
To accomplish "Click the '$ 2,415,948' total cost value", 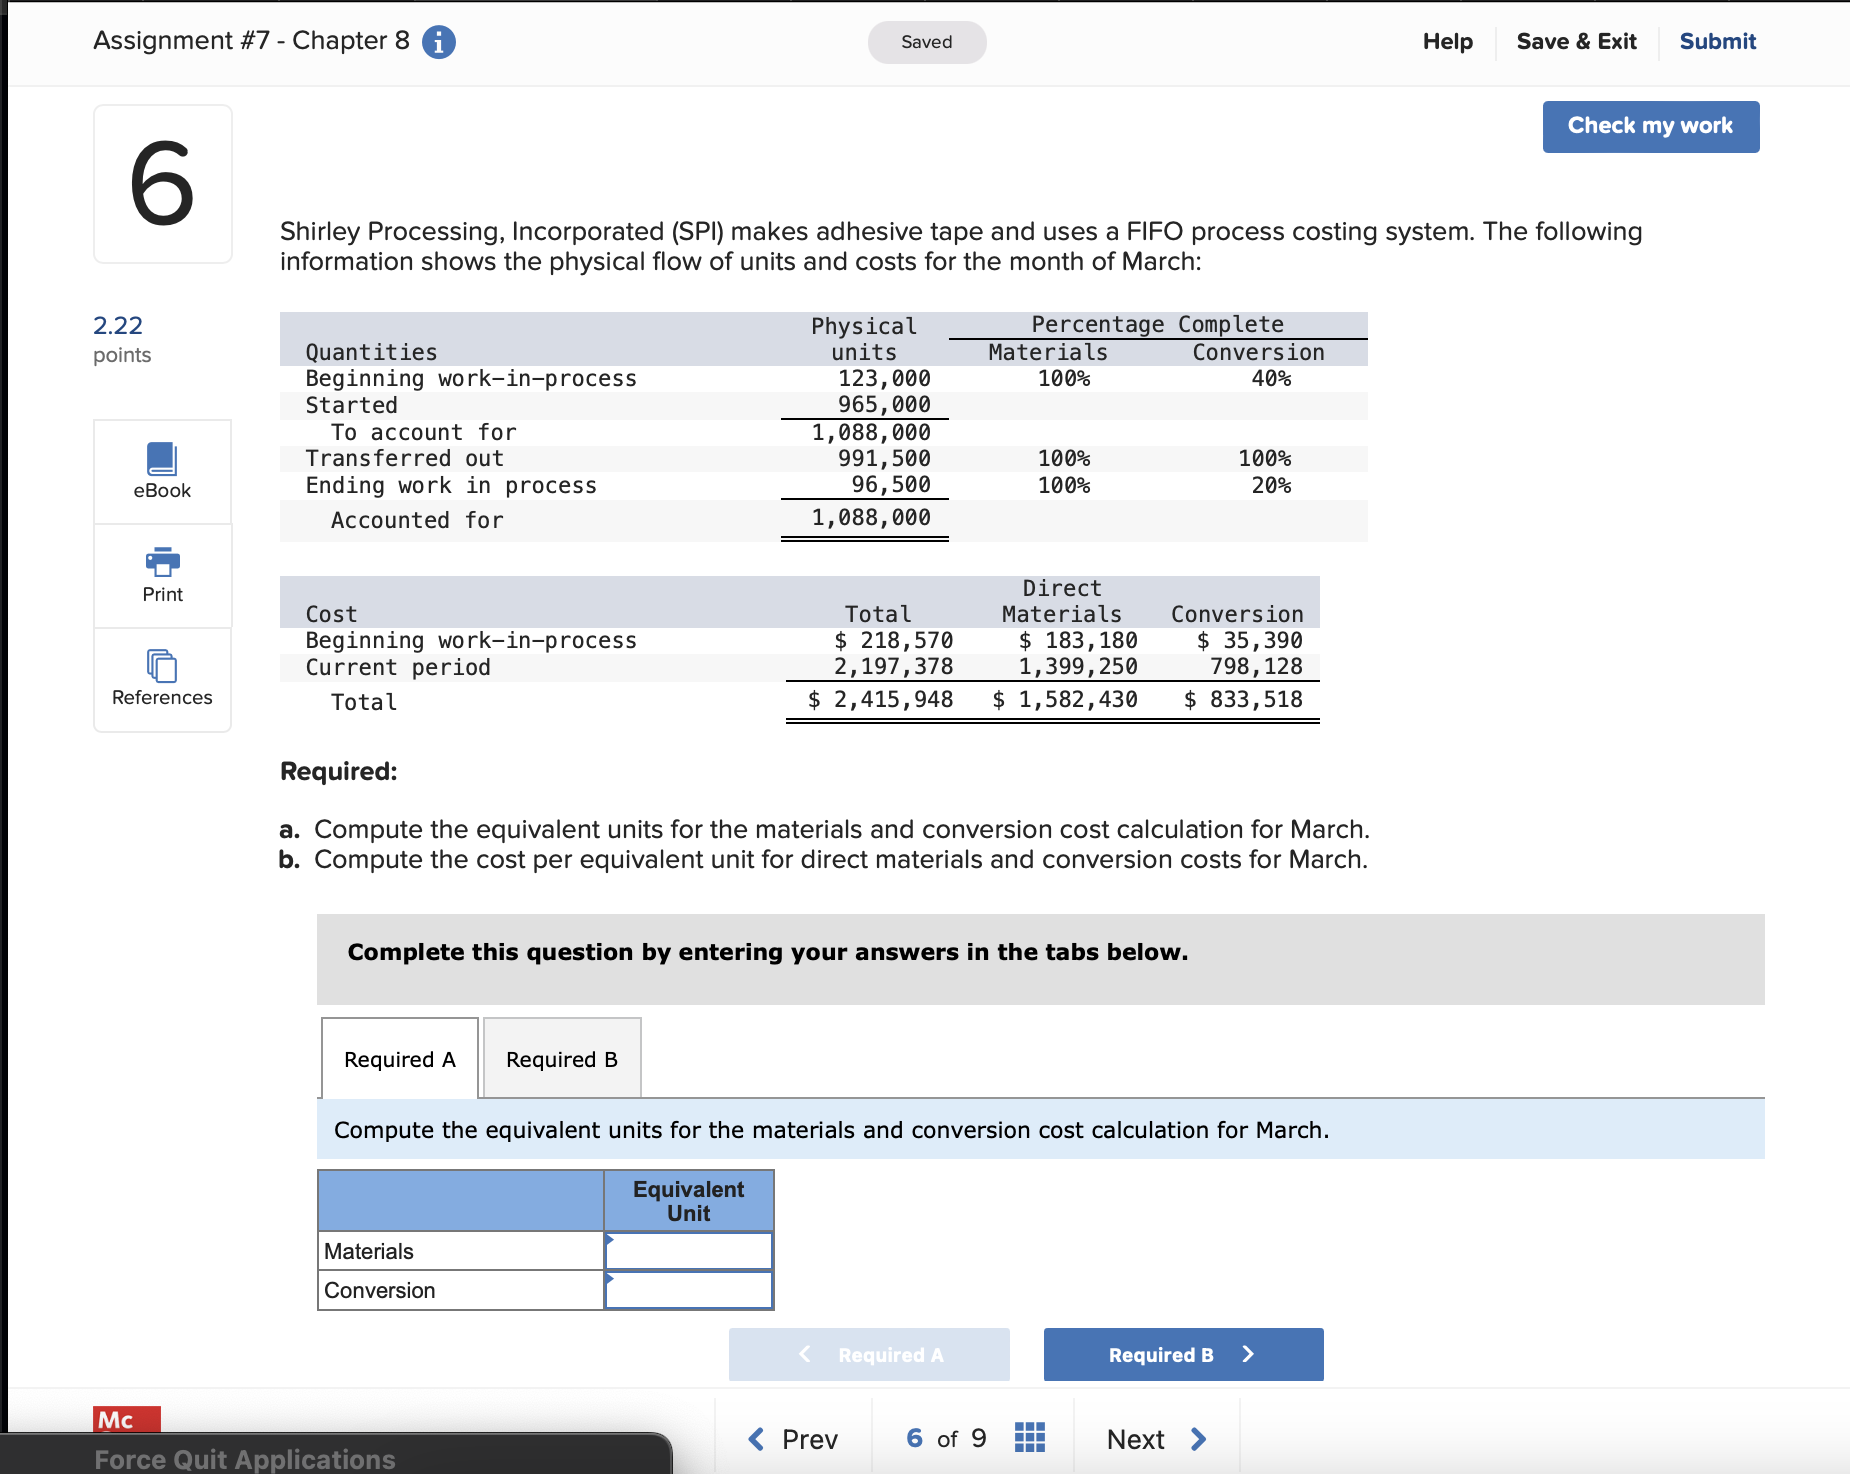I will [x=880, y=700].
